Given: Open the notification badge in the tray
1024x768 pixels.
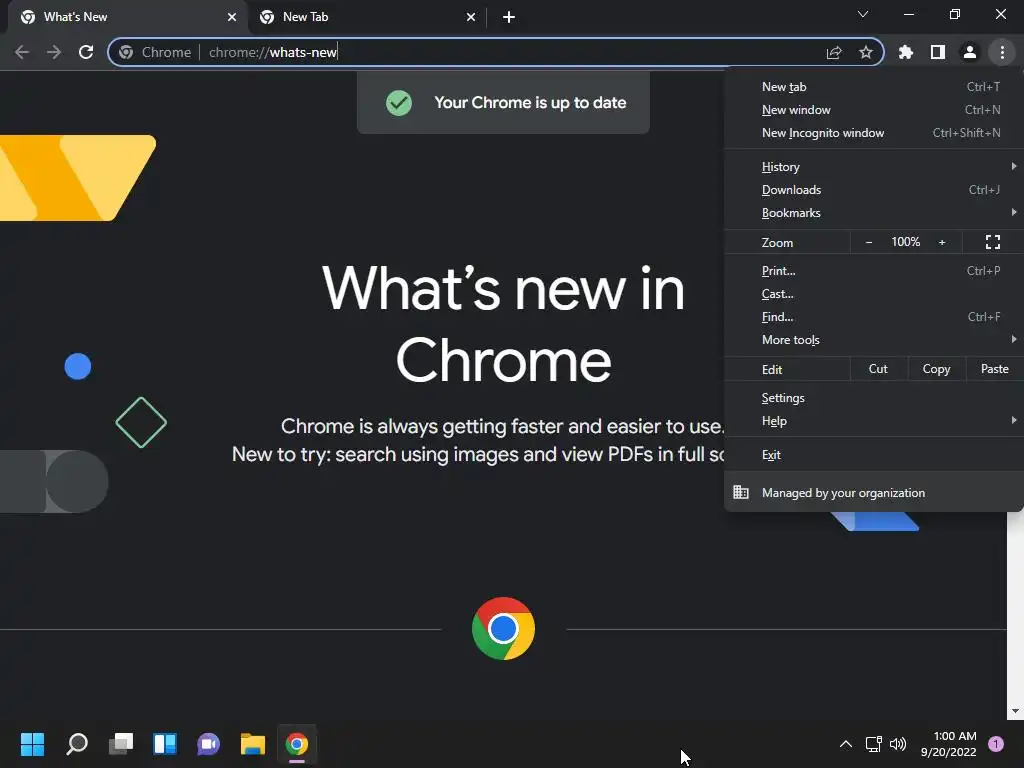Looking at the screenshot, I should pyautogui.click(x=995, y=743).
